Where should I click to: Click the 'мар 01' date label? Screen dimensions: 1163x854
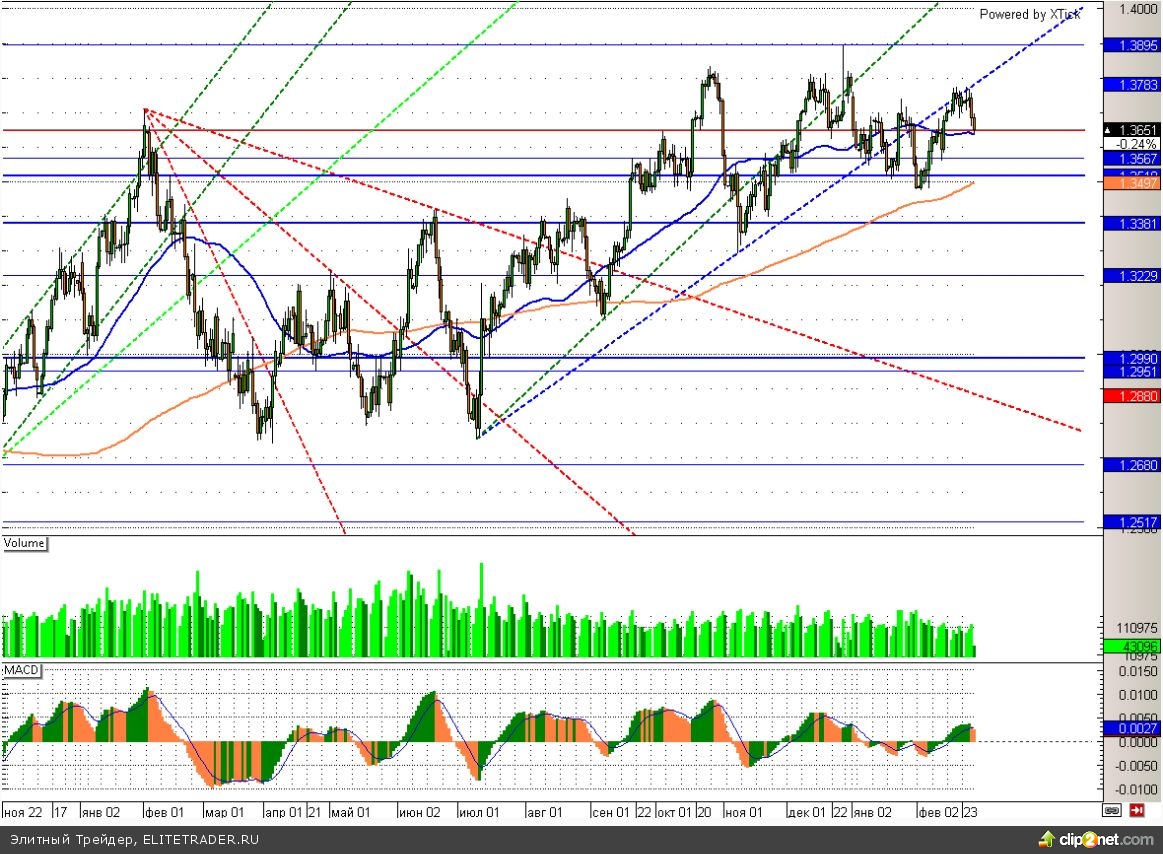point(225,812)
